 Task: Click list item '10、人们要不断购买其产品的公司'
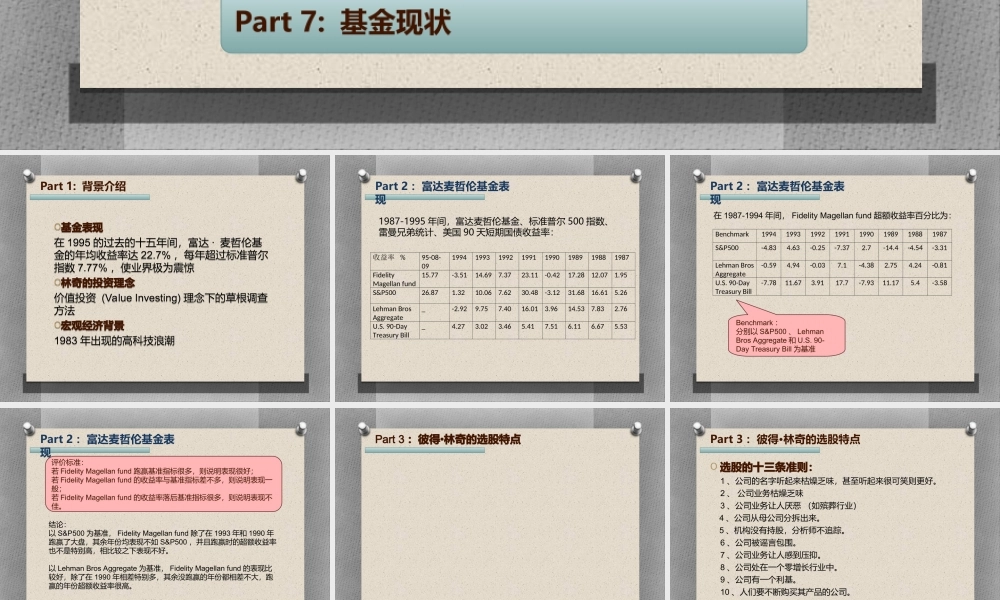click(785, 592)
